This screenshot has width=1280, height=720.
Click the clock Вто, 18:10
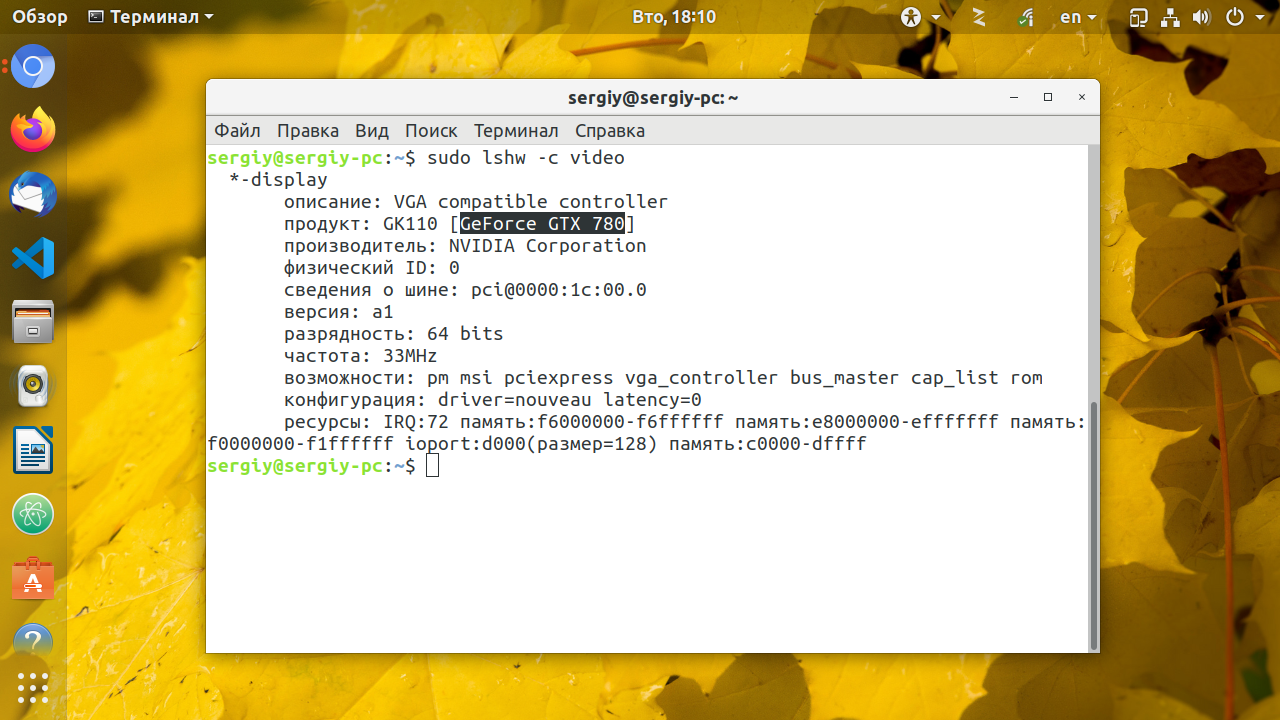[x=674, y=17]
